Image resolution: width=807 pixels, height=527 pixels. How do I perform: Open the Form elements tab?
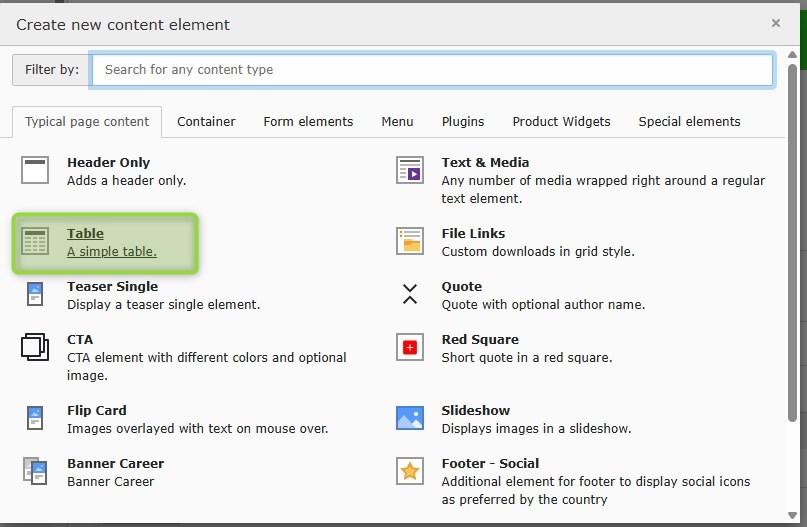click(x=308, y=121)
